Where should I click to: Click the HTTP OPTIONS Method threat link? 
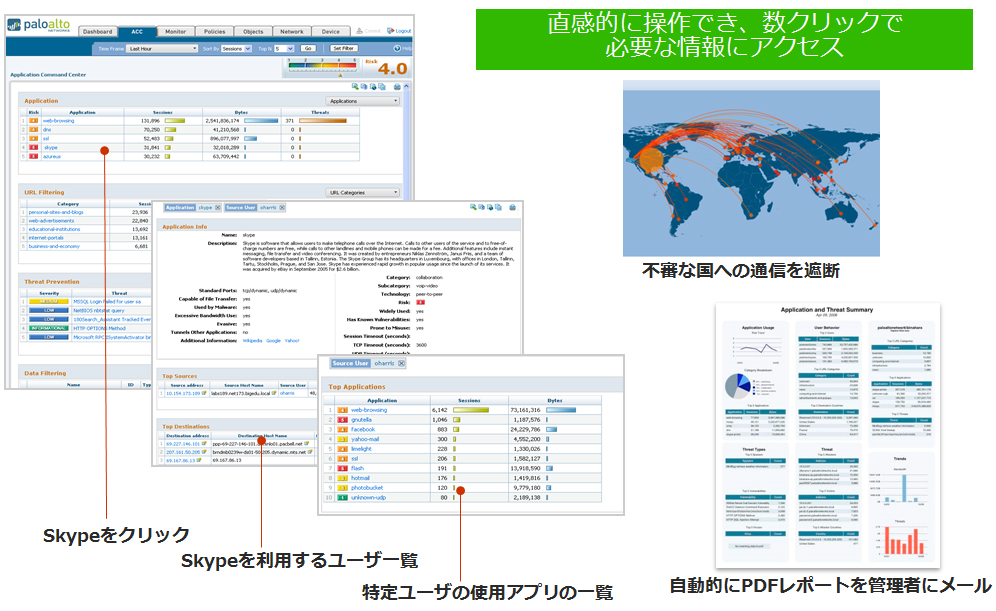(99, 328)
